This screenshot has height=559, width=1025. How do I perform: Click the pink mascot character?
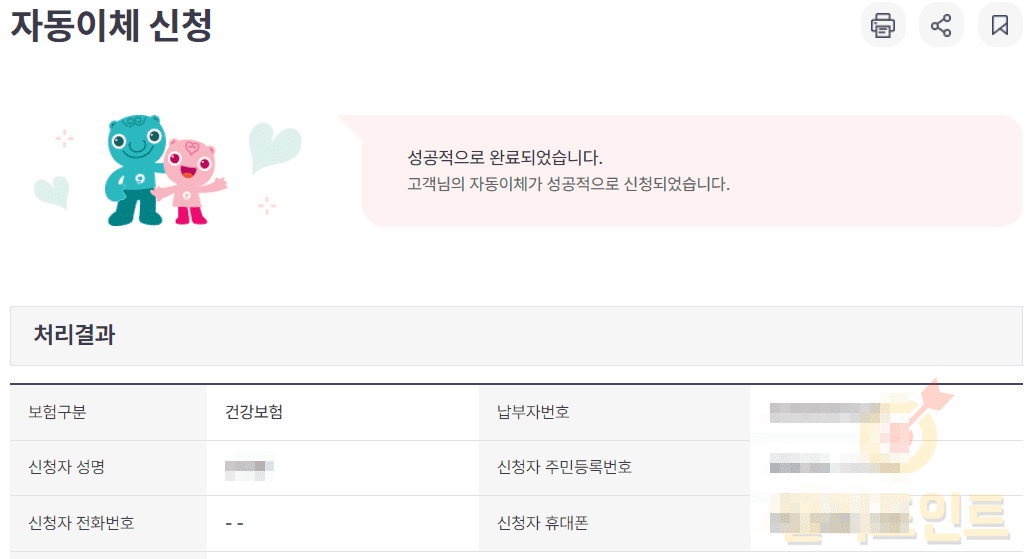tap(190, 180)
